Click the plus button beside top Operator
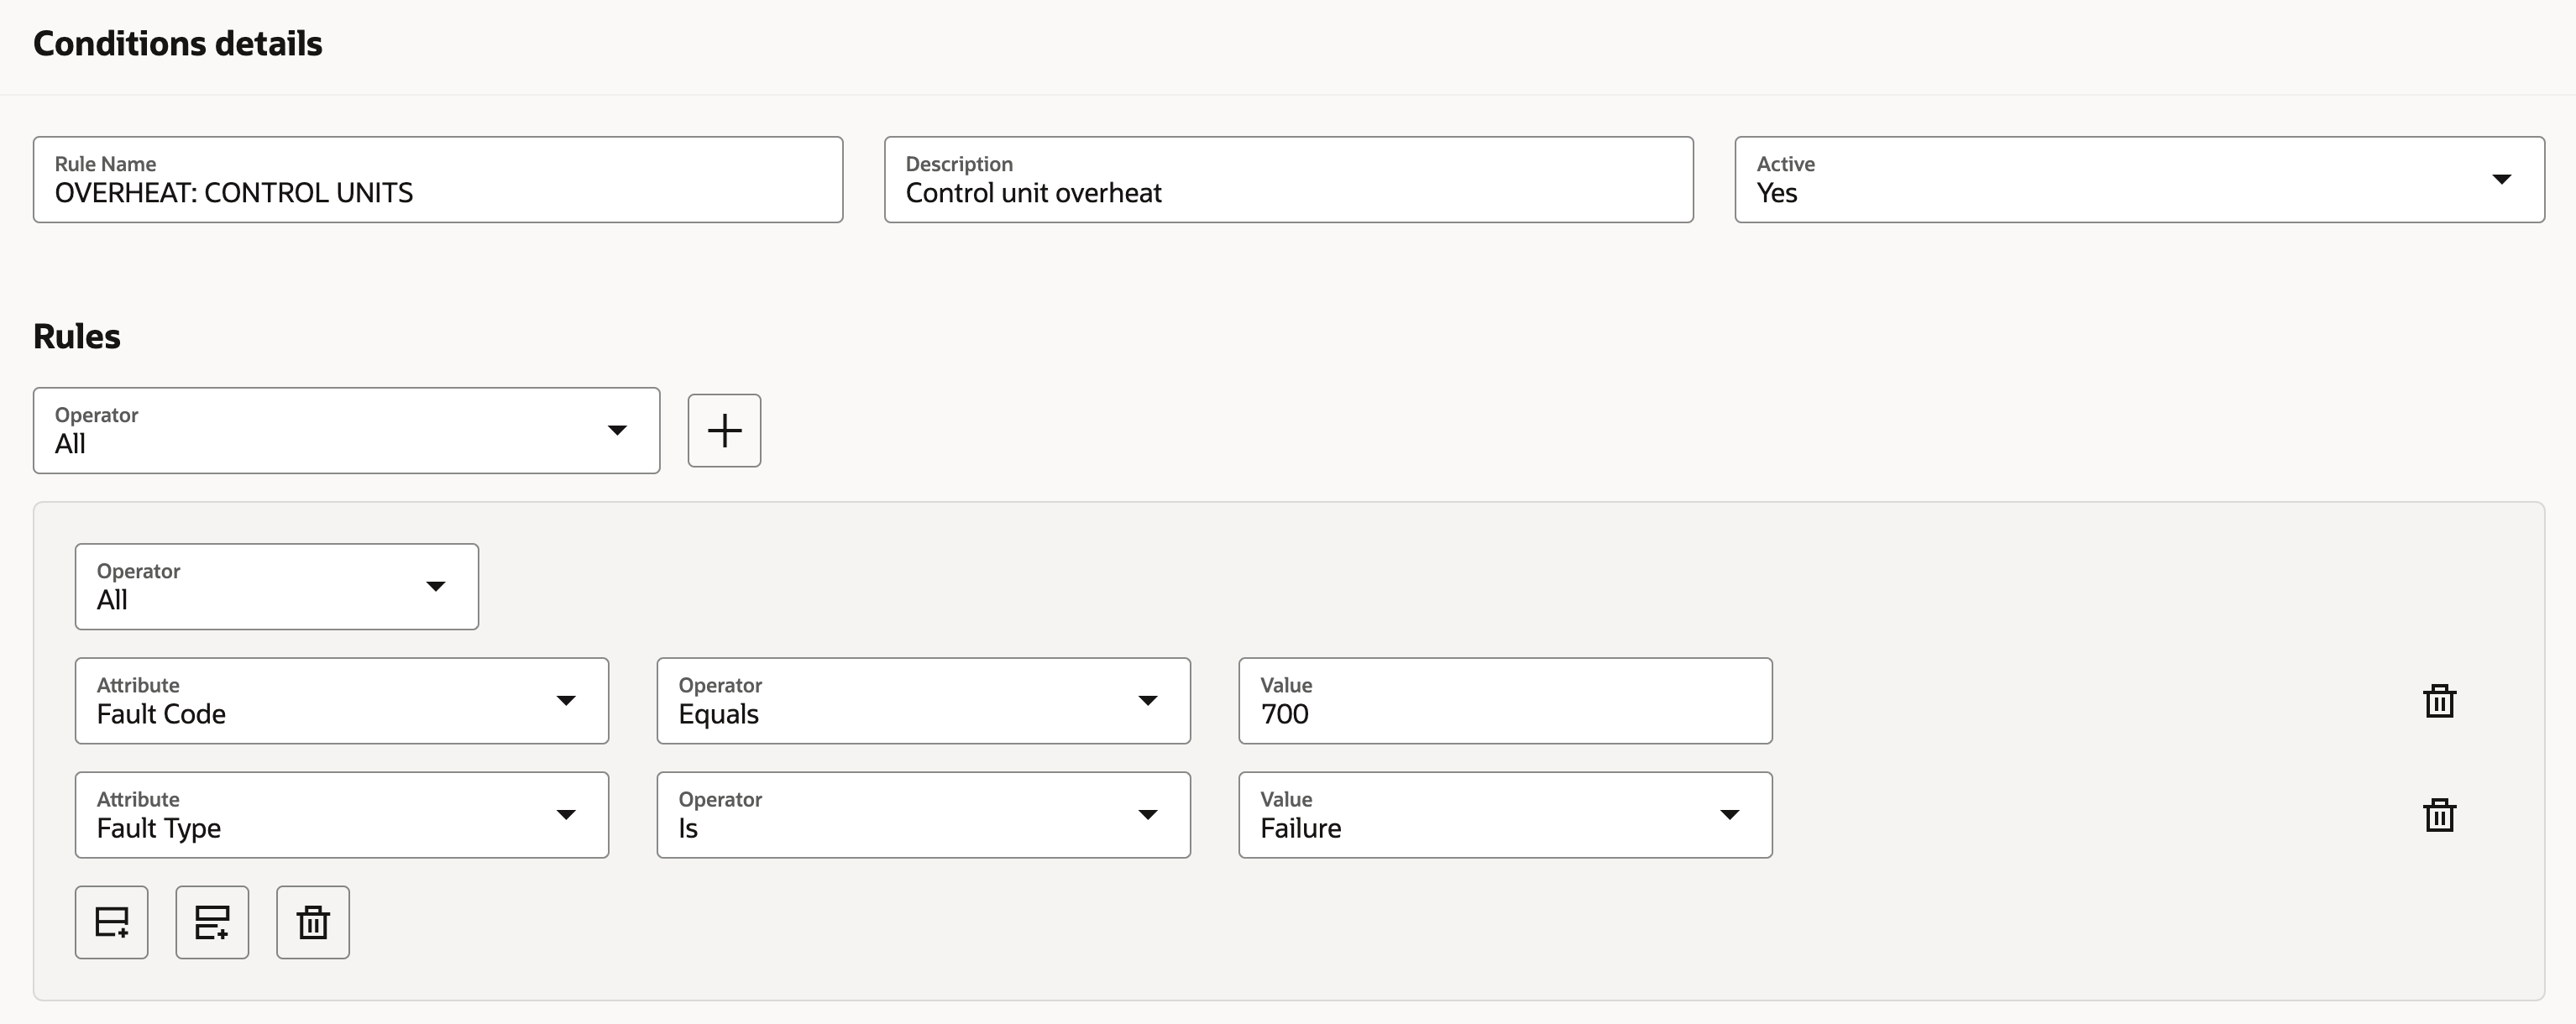 [x=724, y=430]
